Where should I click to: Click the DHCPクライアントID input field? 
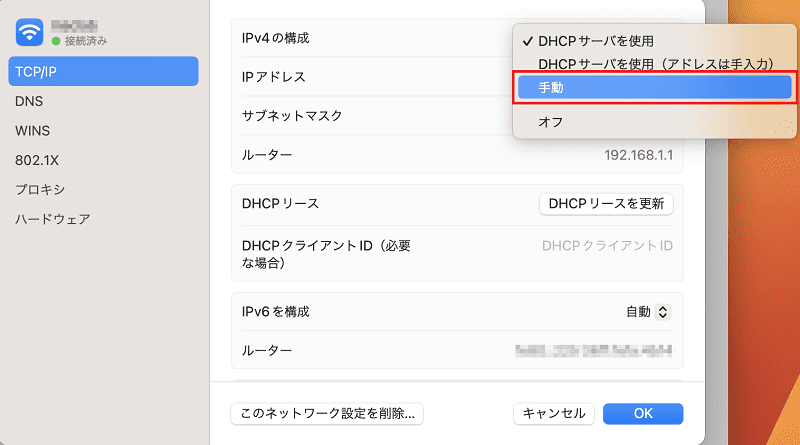click(607, 246)
